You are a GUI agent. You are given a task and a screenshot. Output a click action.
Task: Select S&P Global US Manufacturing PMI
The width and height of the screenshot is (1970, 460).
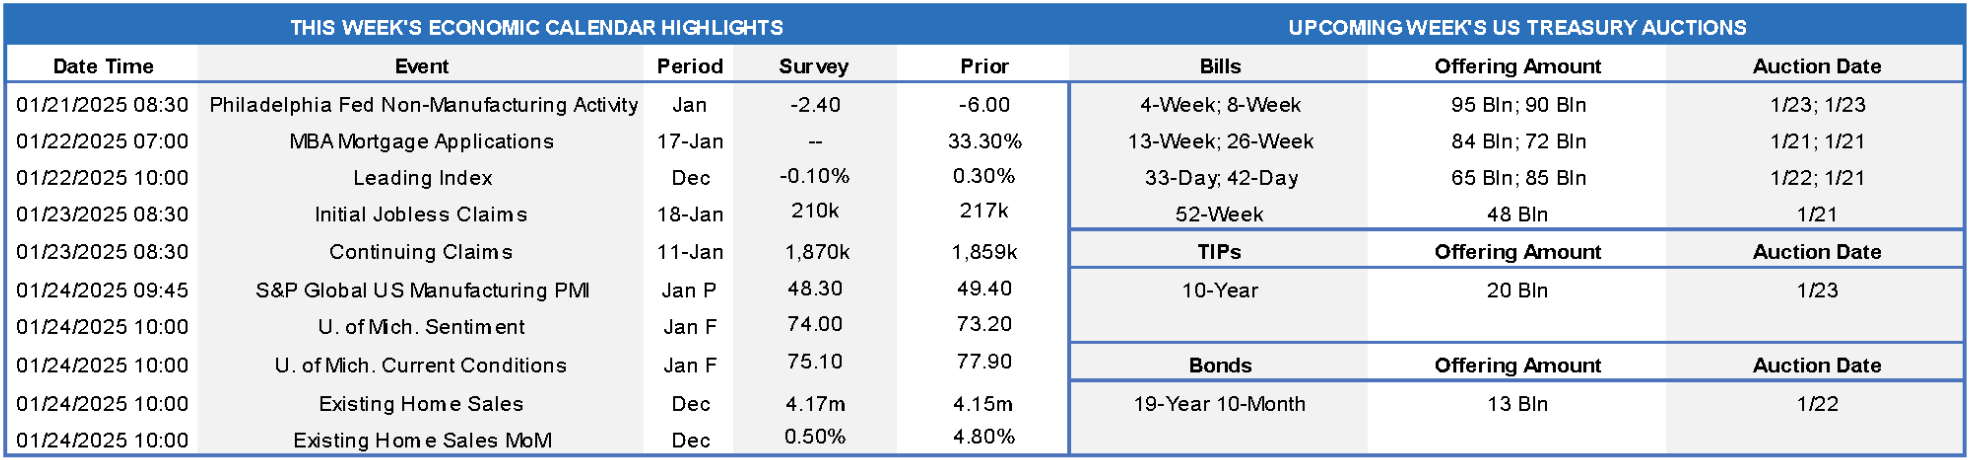(422, 290)
